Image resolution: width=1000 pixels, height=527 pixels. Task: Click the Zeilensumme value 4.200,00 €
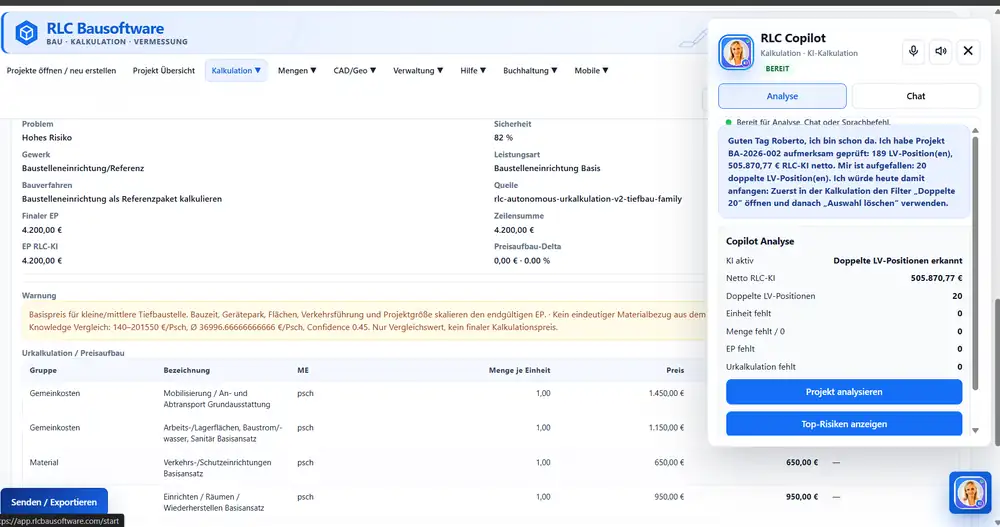pos(514,230)
